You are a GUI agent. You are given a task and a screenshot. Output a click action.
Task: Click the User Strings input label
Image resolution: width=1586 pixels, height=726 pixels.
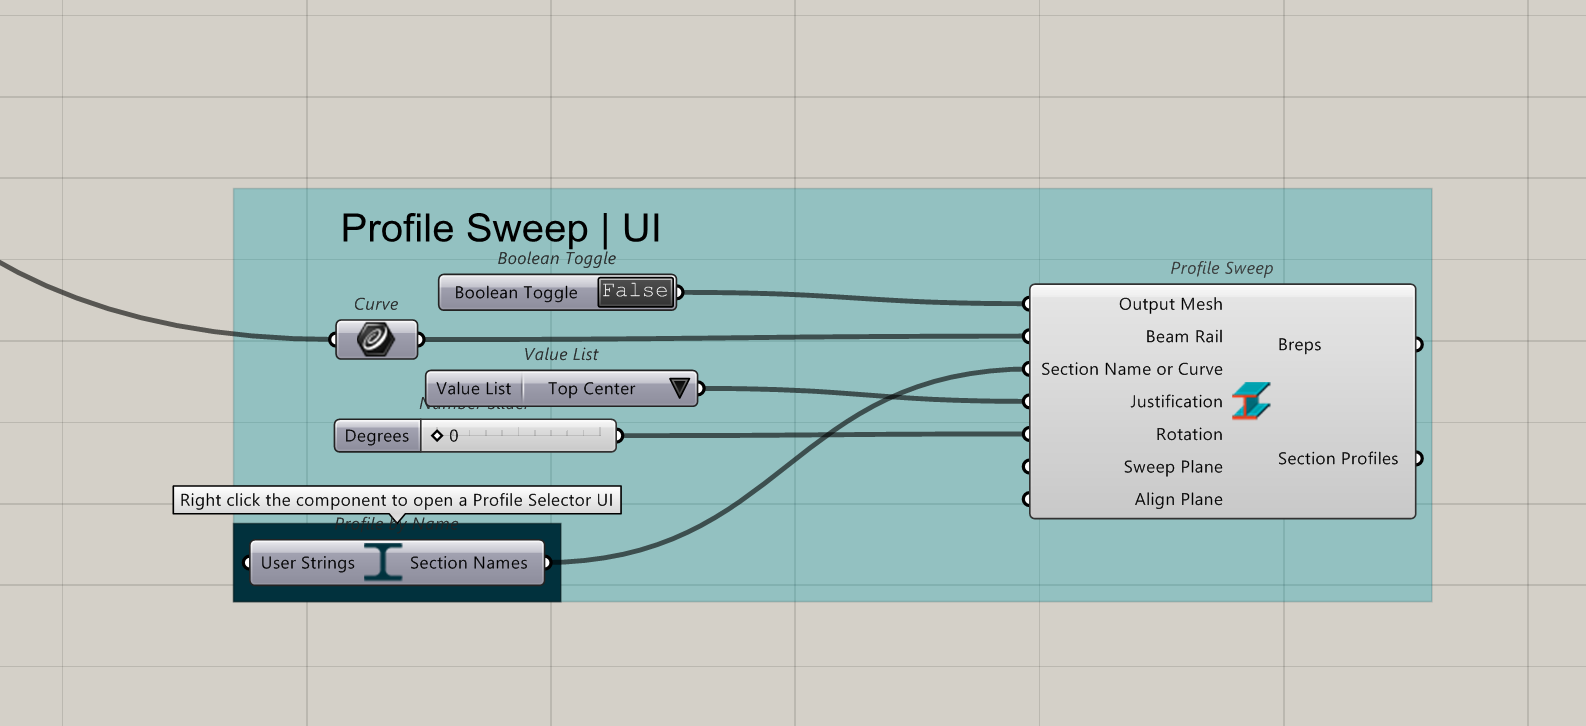pos(308,563)
